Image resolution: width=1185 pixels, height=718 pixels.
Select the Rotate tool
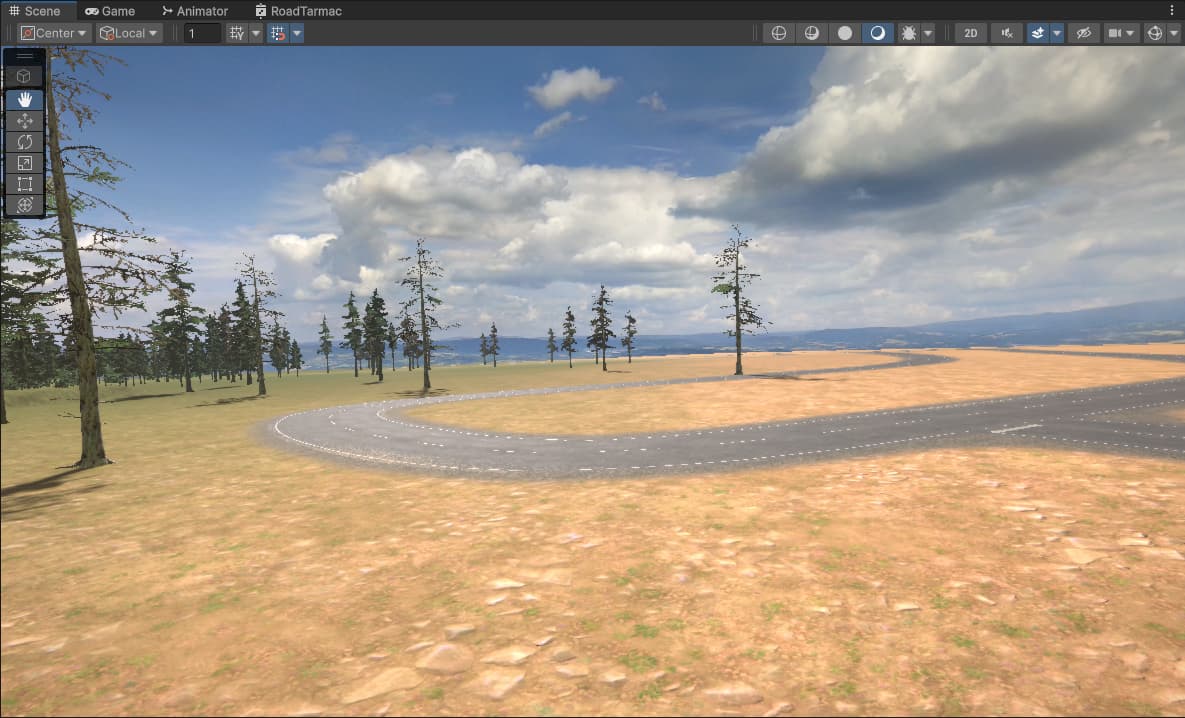[x=24, y=142]
